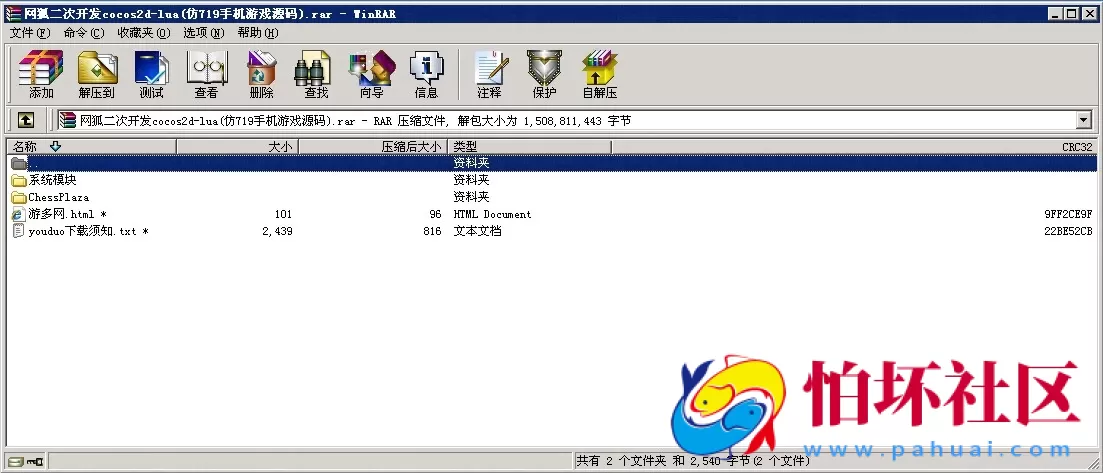The height and width of the screenshot is (473, 1103).
Task: Sort by 类型 column header
Action: [x=530, y=146]
